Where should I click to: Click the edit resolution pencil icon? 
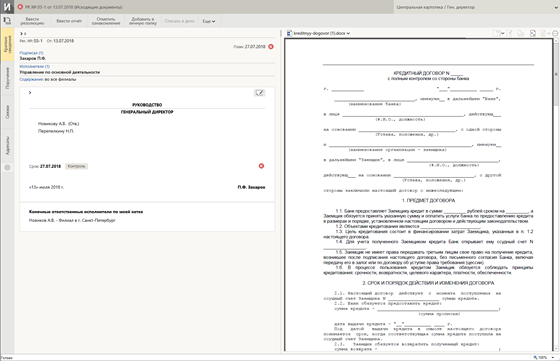tap(260, 93)
